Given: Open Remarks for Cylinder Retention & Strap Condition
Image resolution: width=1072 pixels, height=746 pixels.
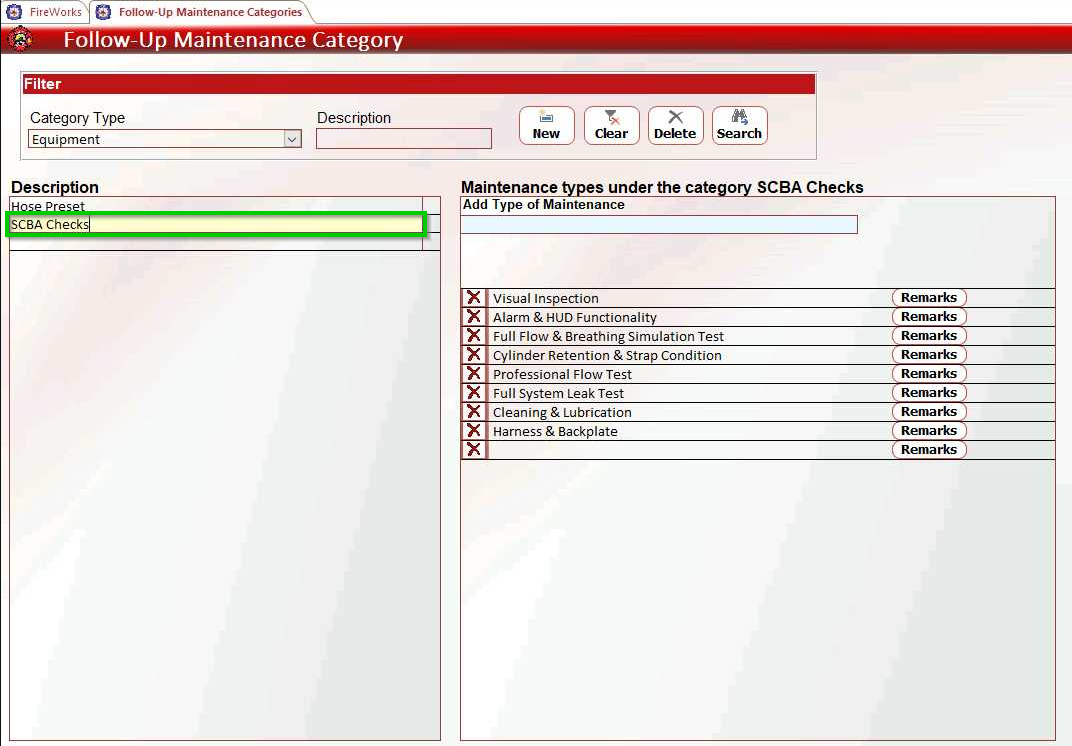Looking at the screenshot, I should point(928,354).
